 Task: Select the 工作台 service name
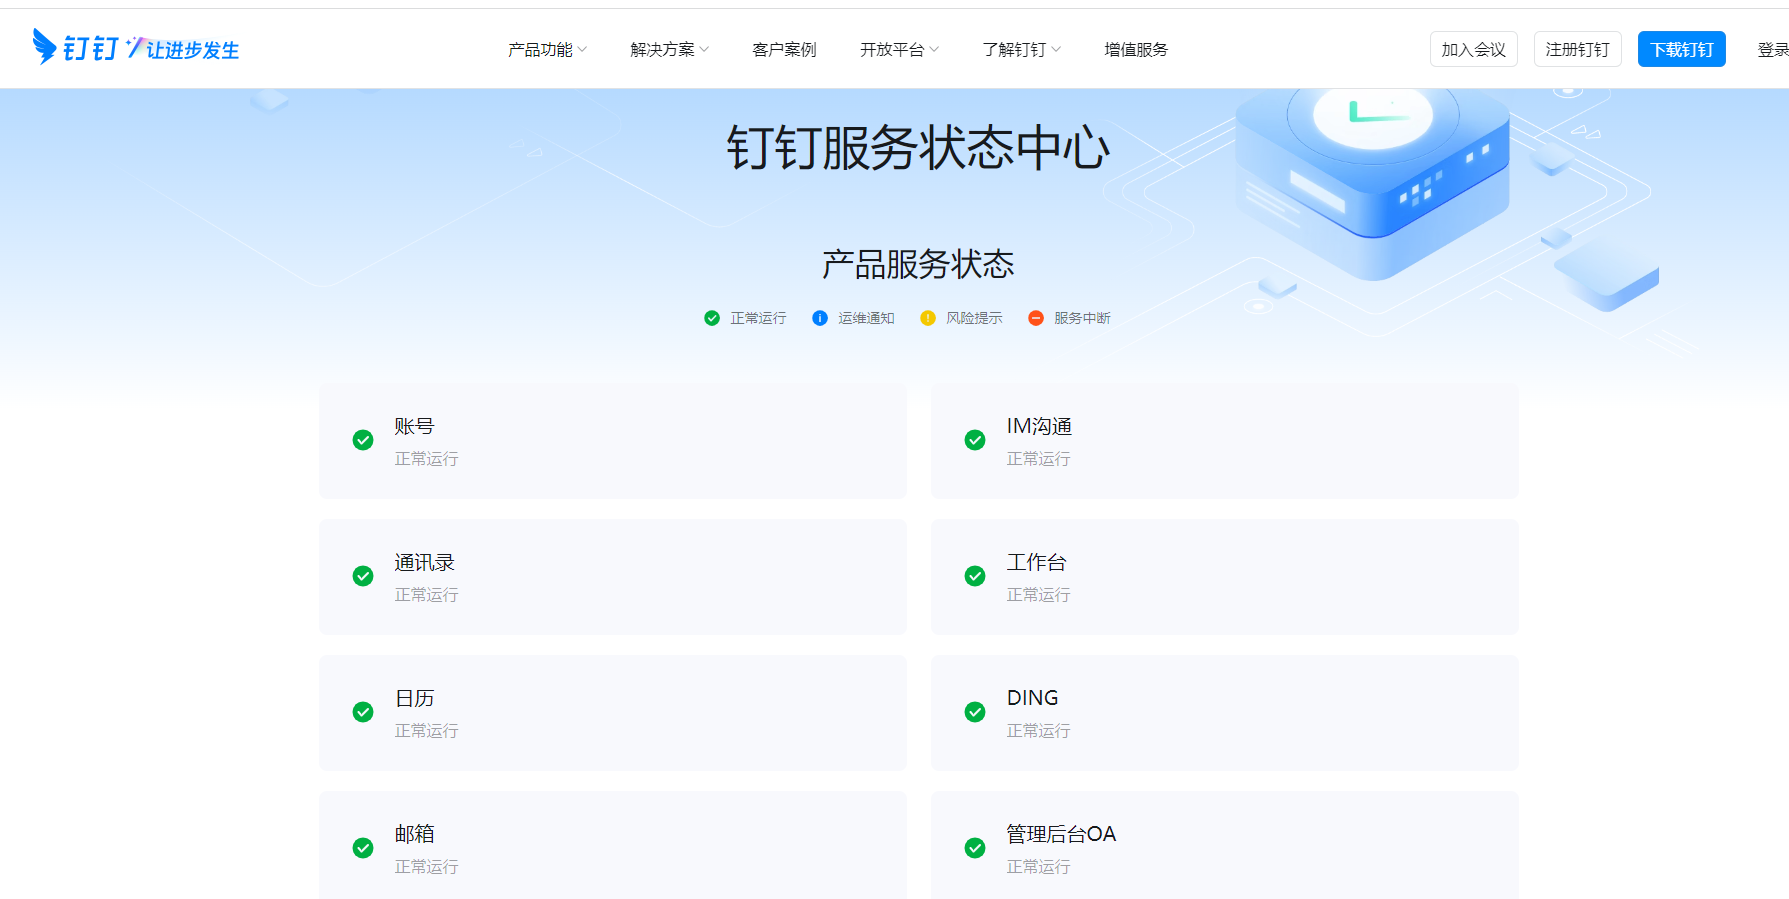point(1036,562)
